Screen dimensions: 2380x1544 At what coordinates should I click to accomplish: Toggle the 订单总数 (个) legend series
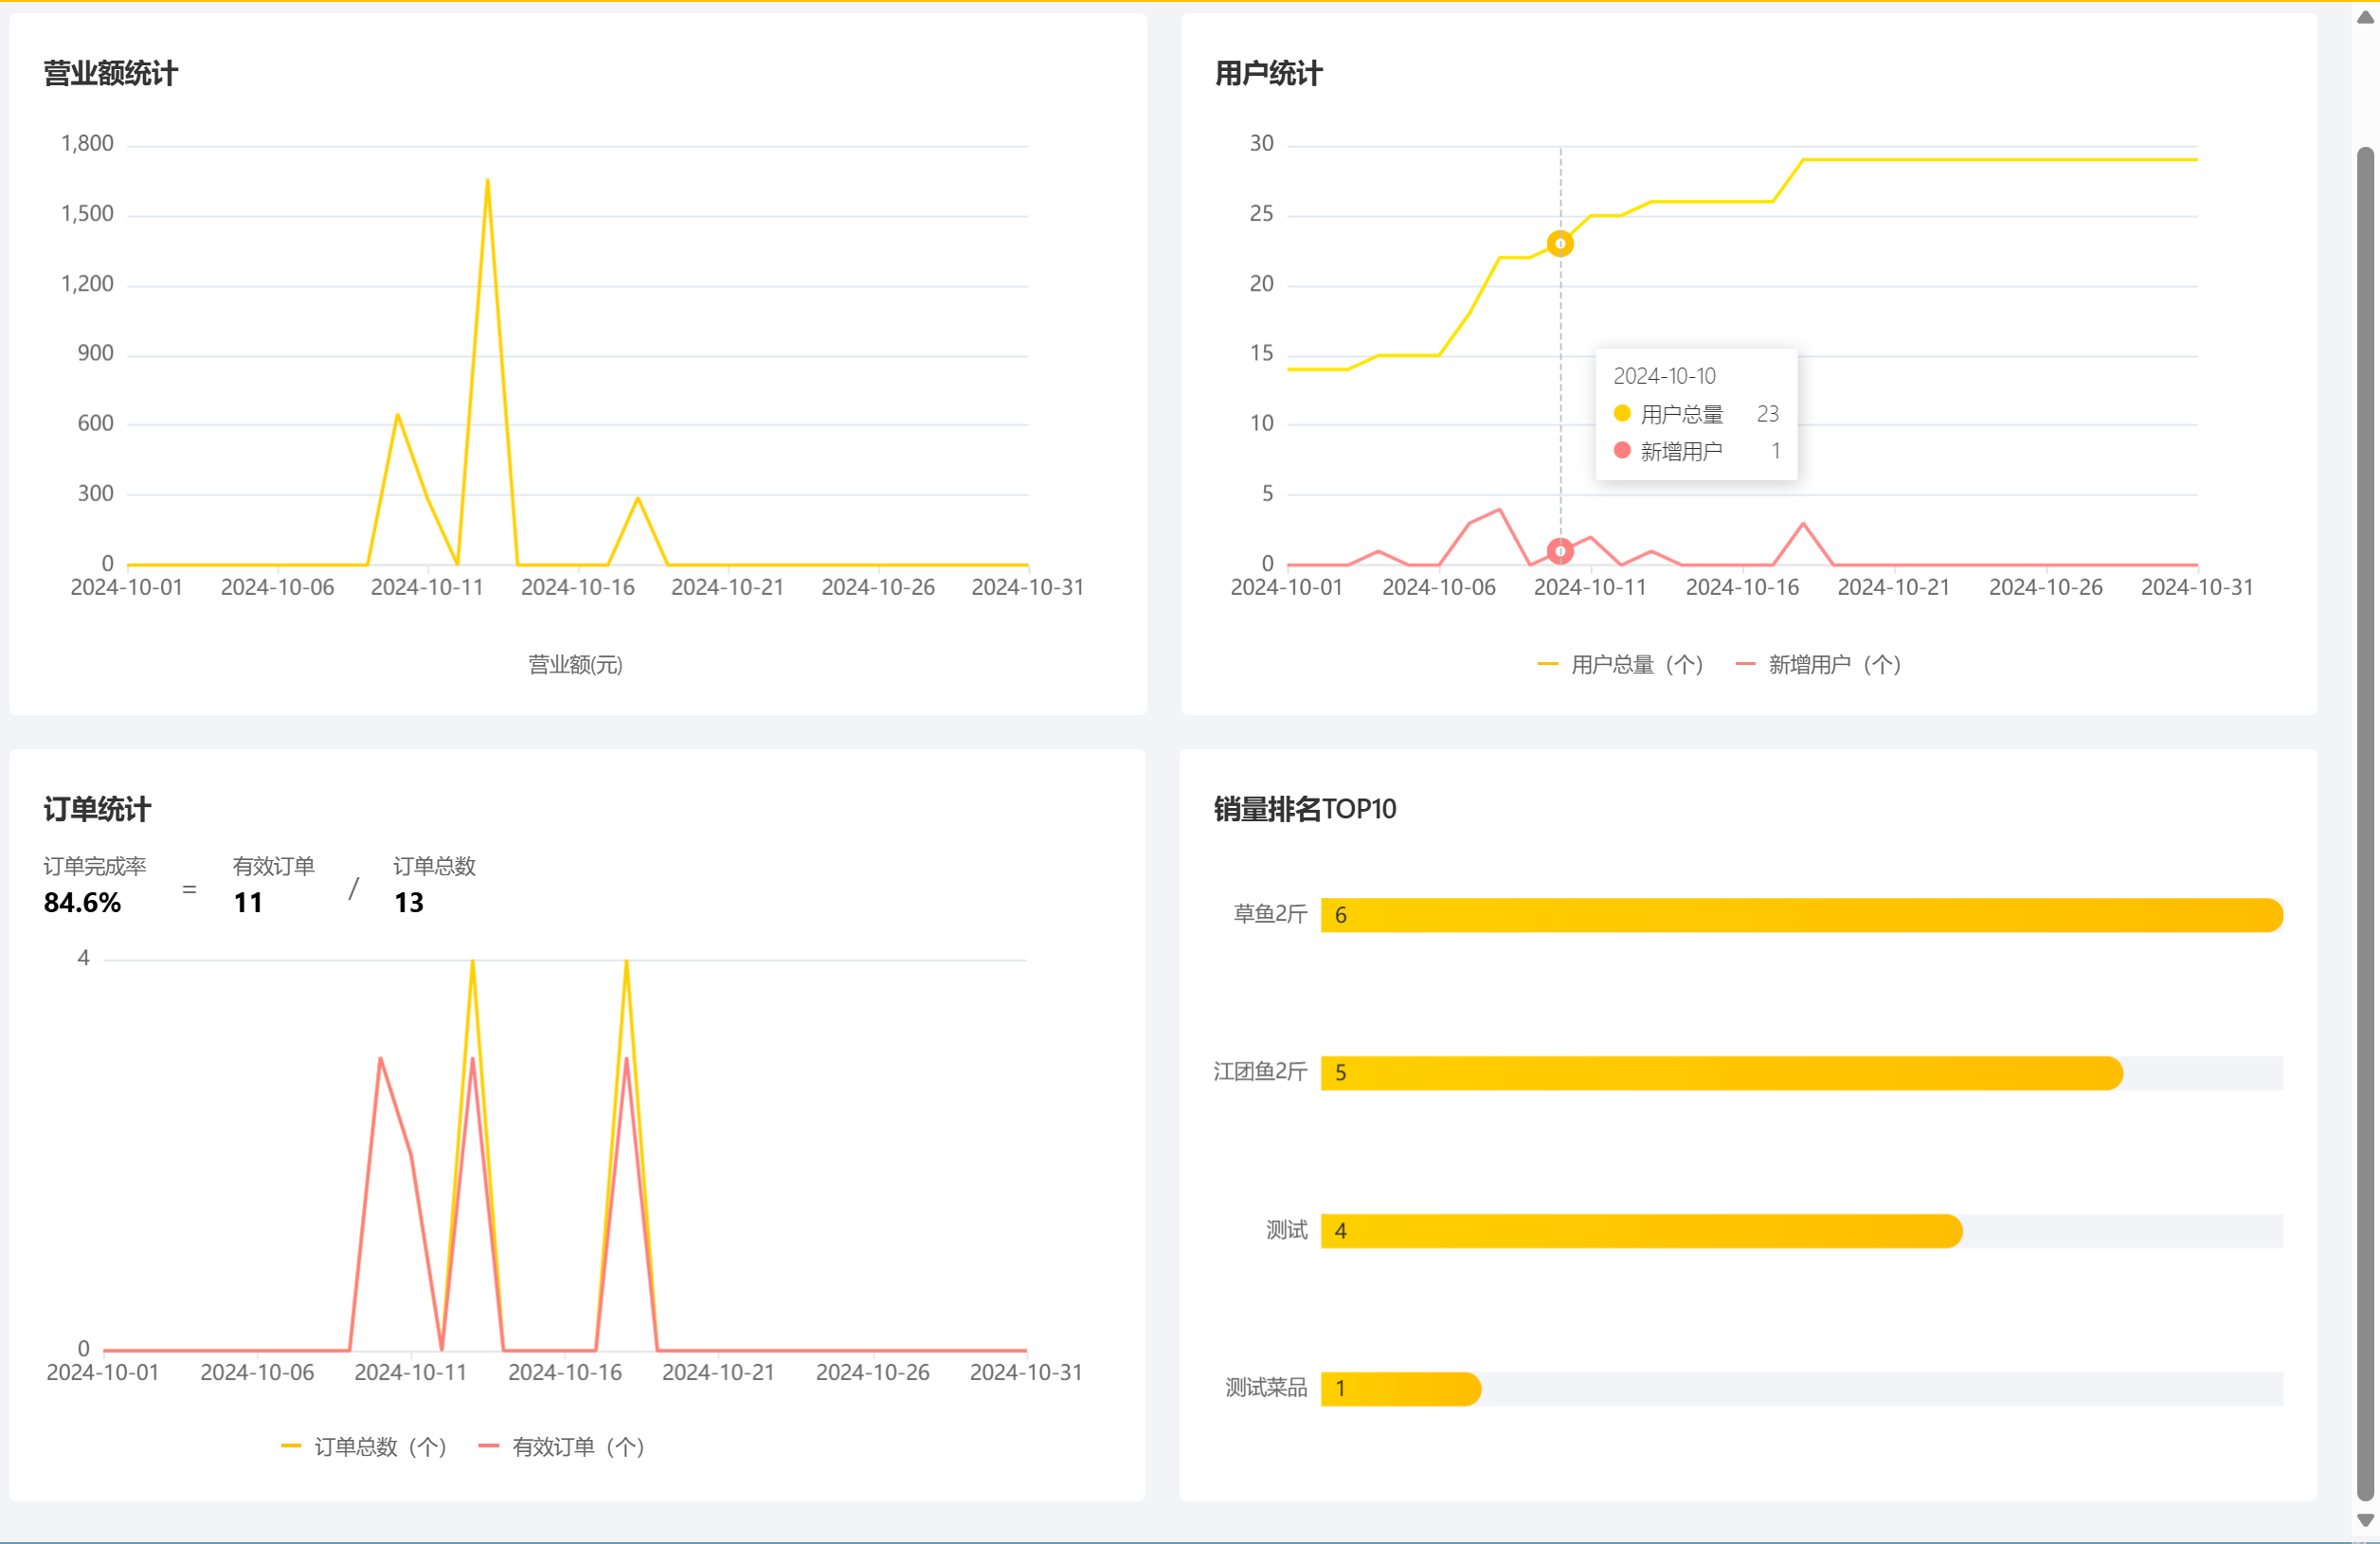pyautogui.click(x=364, y=1446)
